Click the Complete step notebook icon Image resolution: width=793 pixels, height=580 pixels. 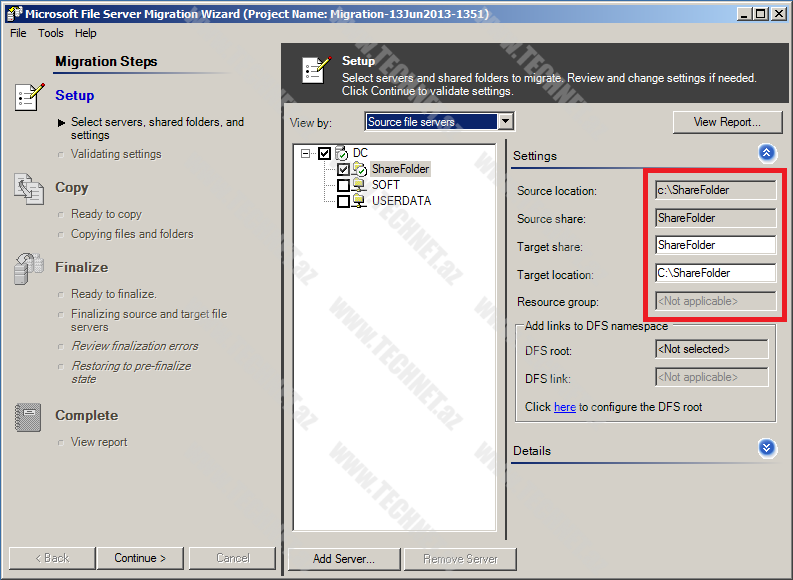(28, 416)
